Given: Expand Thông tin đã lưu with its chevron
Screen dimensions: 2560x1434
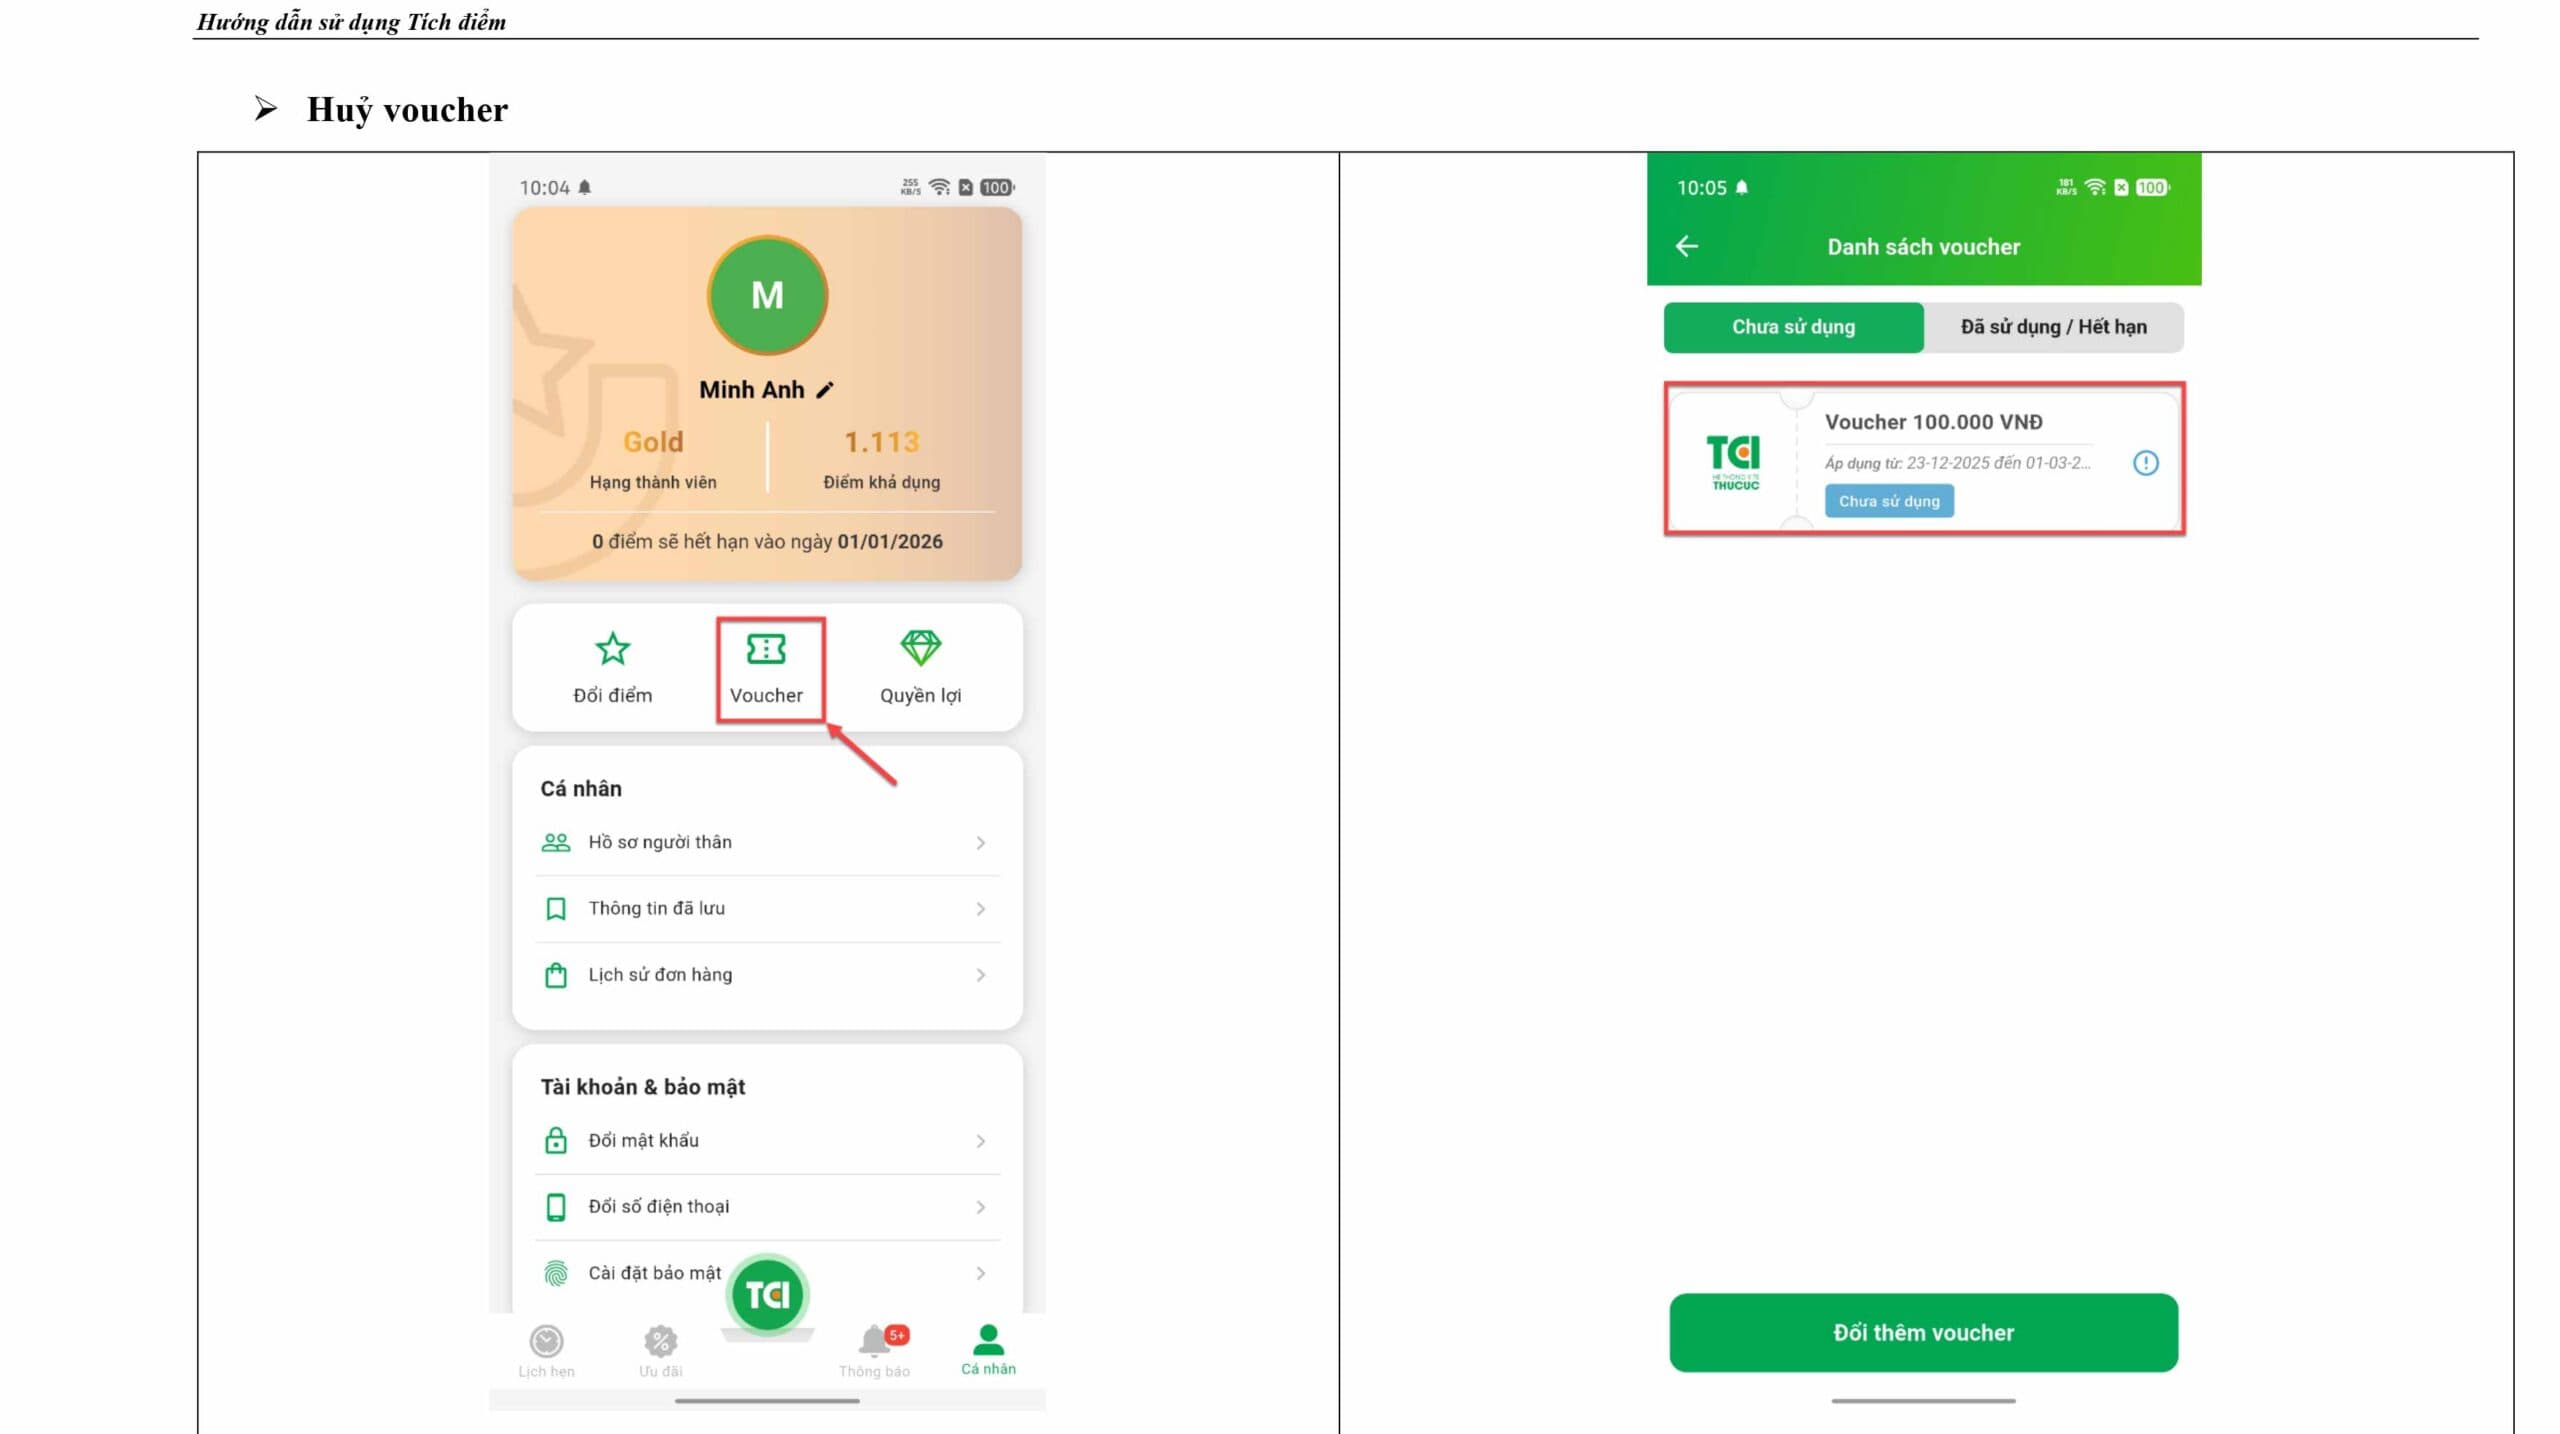Looking at the screenshot, I should (979, 908).
